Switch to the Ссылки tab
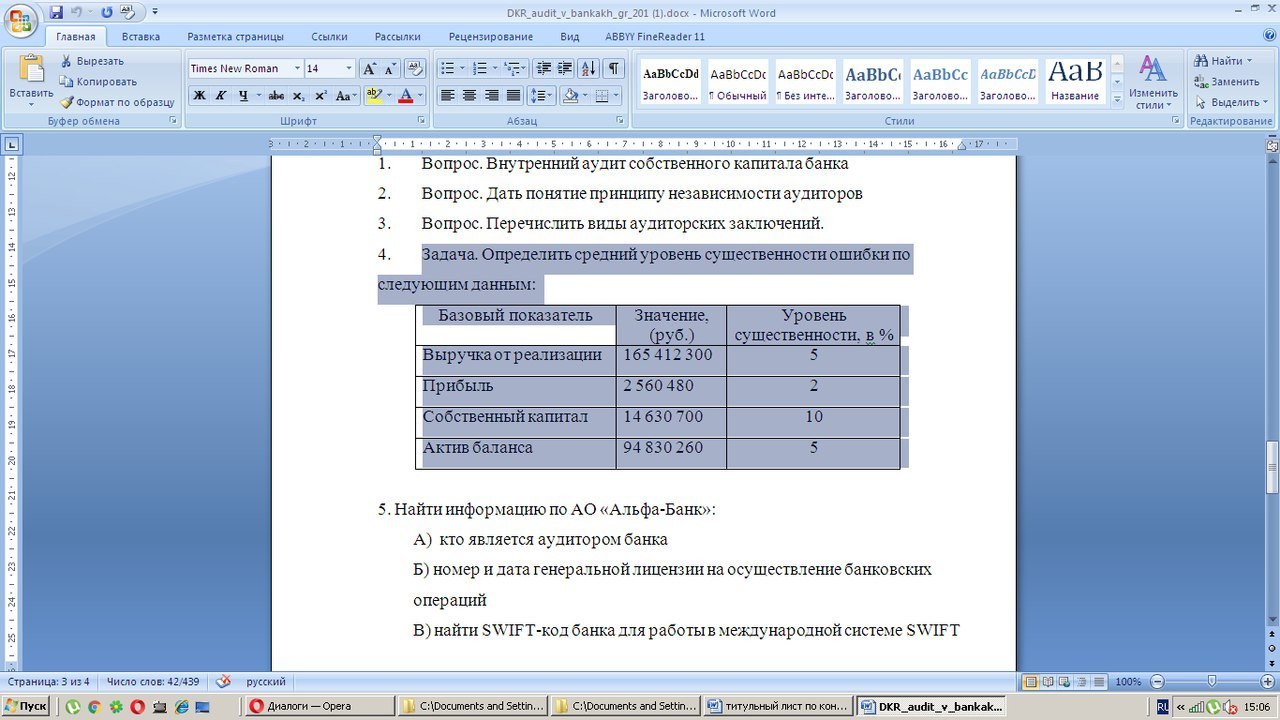This screenshot has height=720, width=1280. [329, 37]
